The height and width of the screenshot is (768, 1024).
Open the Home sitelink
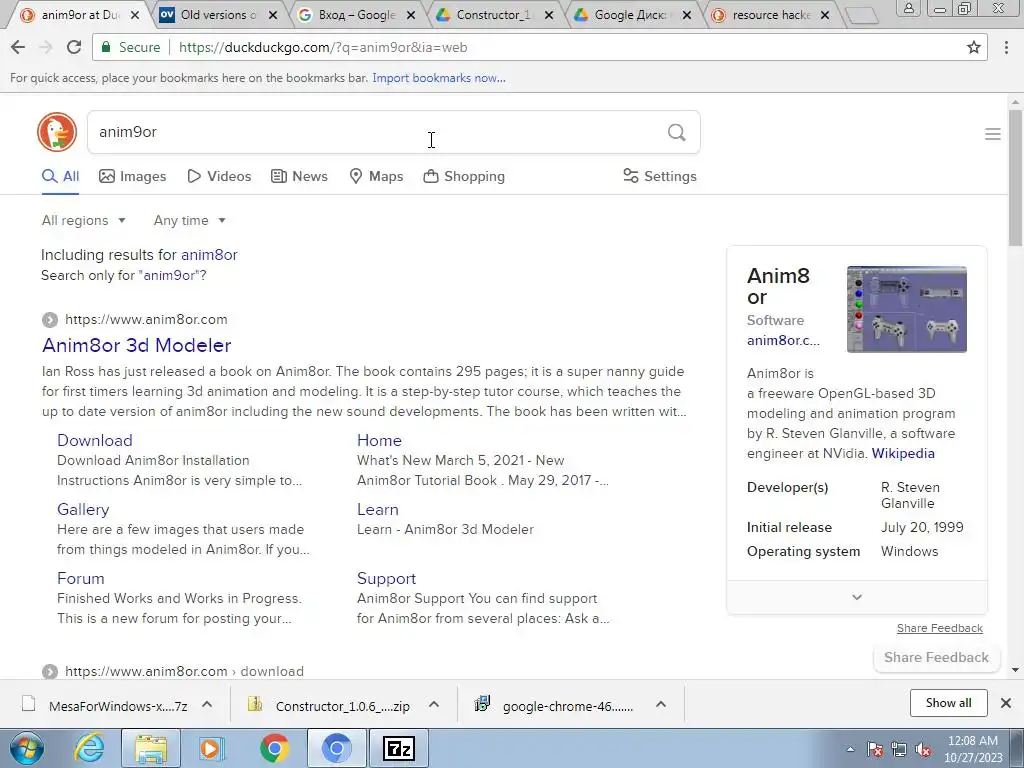click(379, 441)
